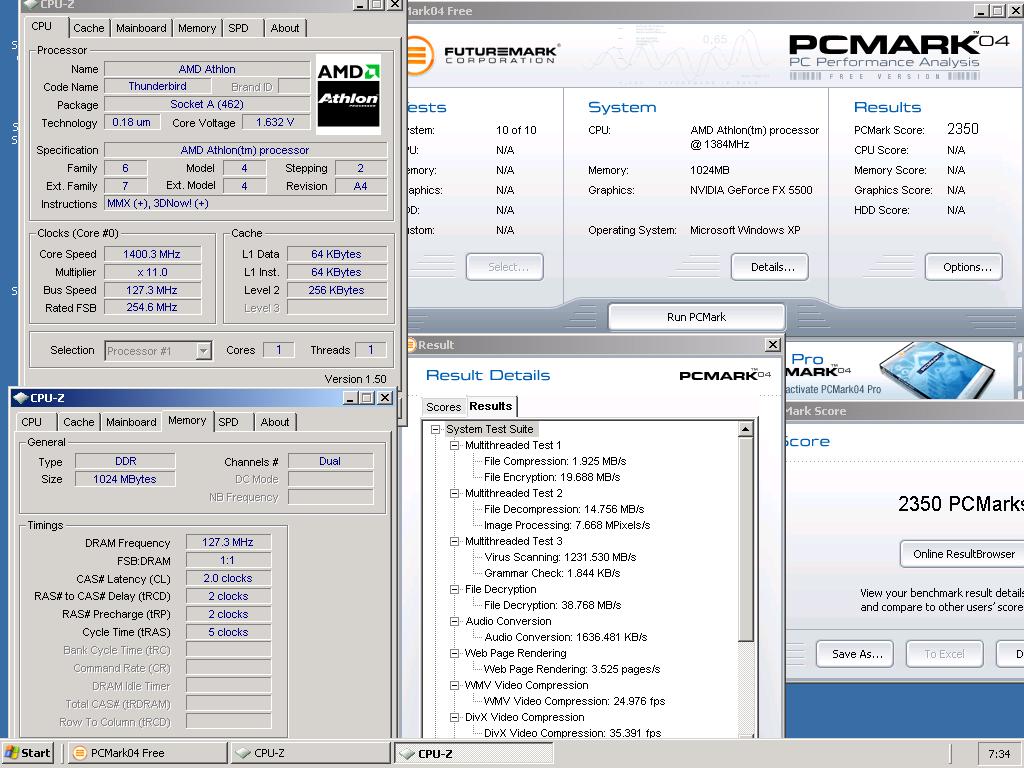This screenshot has height=768, width=1024.
Task: Switch to Results tab in Result Details
Action: pos(490,406)
